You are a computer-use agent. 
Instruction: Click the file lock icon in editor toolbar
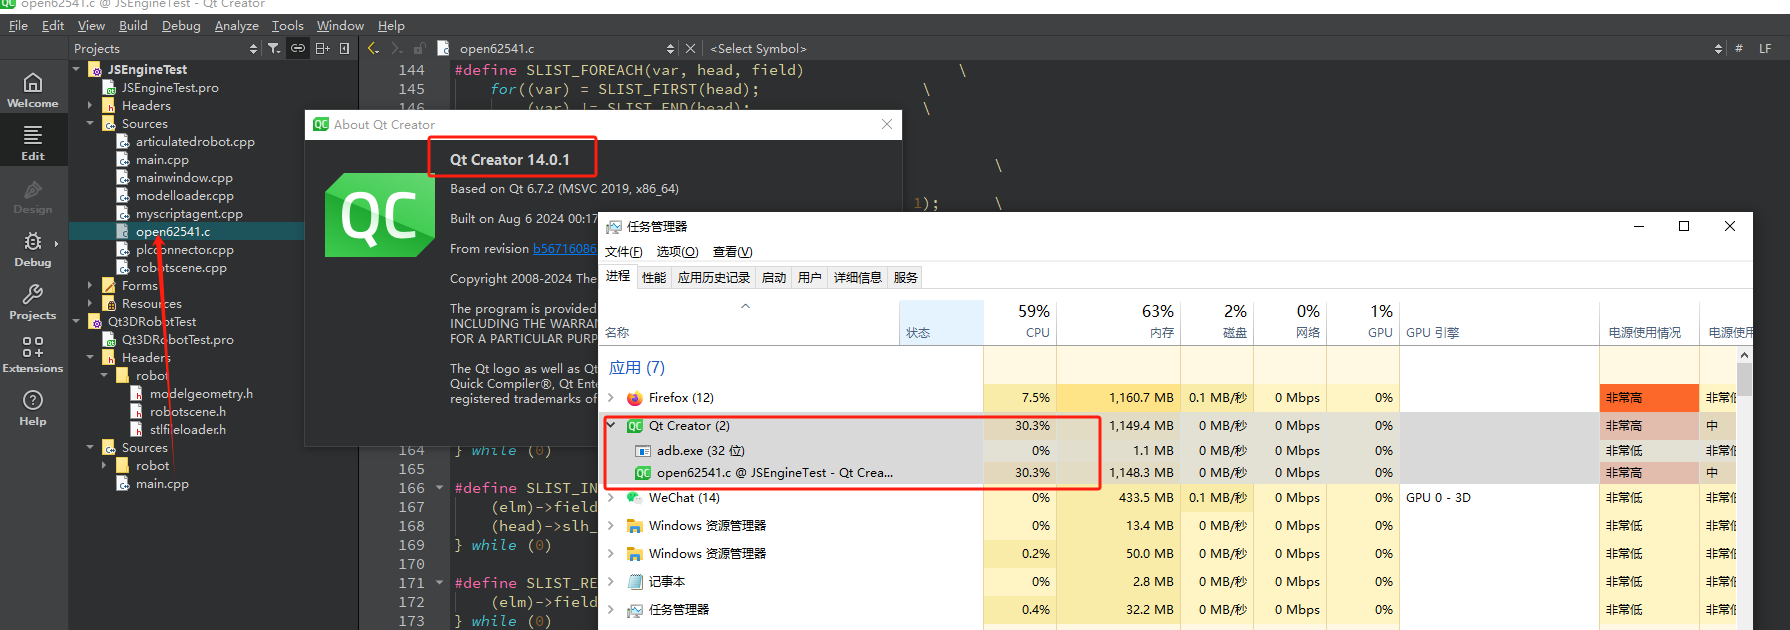pyautogui.click(x=420, y=48)
